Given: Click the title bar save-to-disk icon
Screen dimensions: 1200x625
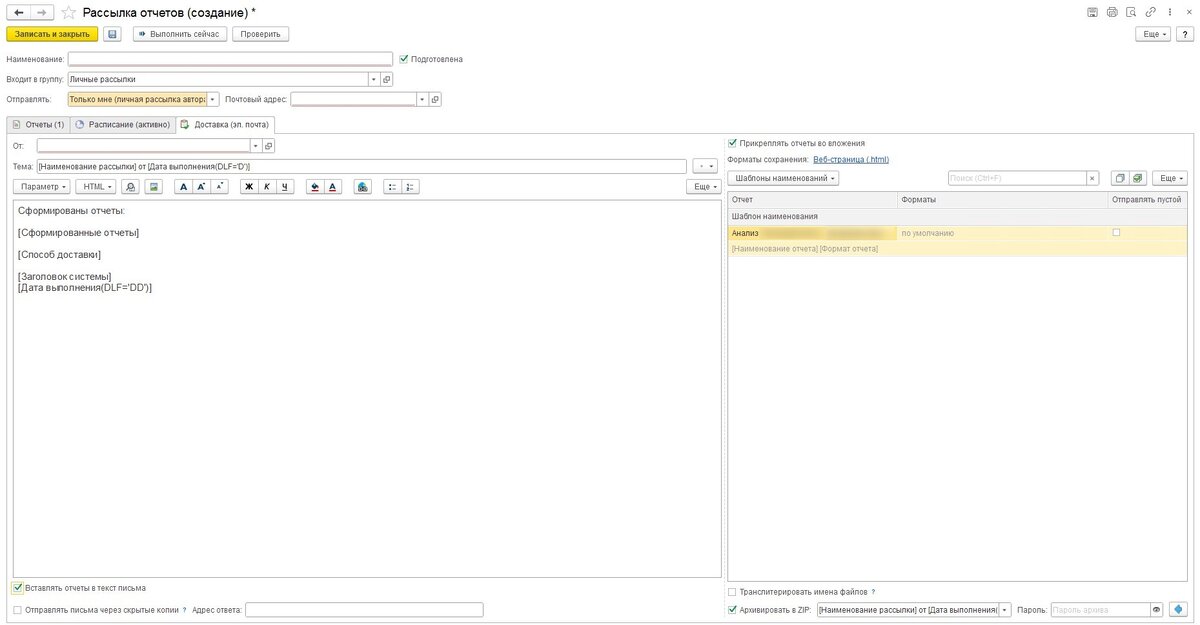Looking at the screenshot, I should (x=1091, y=12).
